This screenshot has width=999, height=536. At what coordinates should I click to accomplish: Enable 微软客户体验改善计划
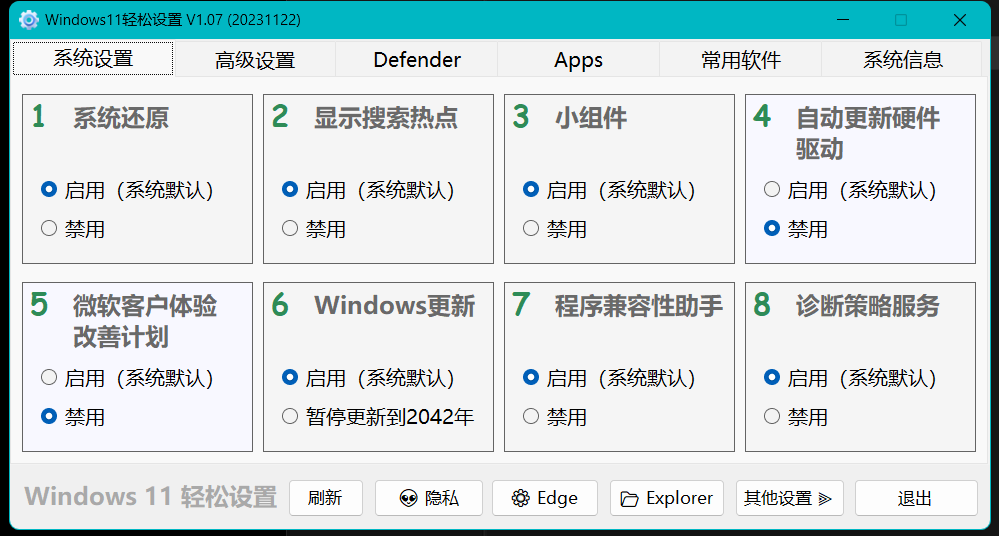[127, 378]
